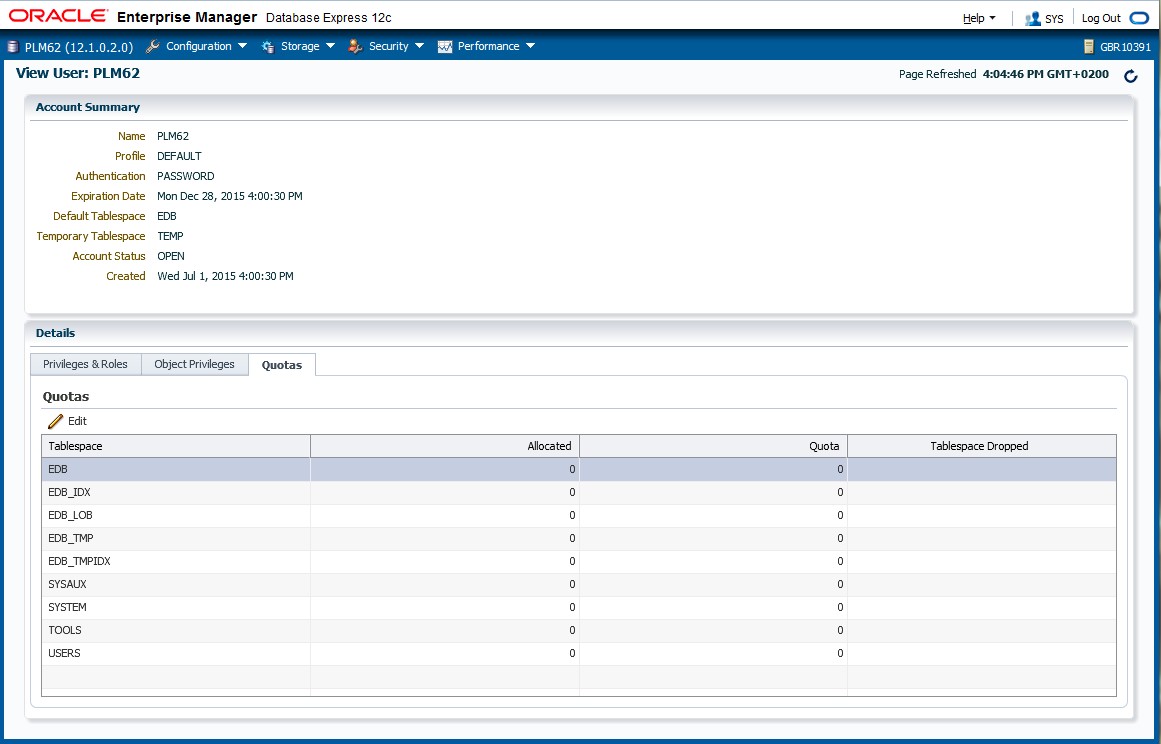Click the DEFAULT profile value
The height and width of the screenshot is (744, 1161).
pyautogui.click(x=179, y=156)
